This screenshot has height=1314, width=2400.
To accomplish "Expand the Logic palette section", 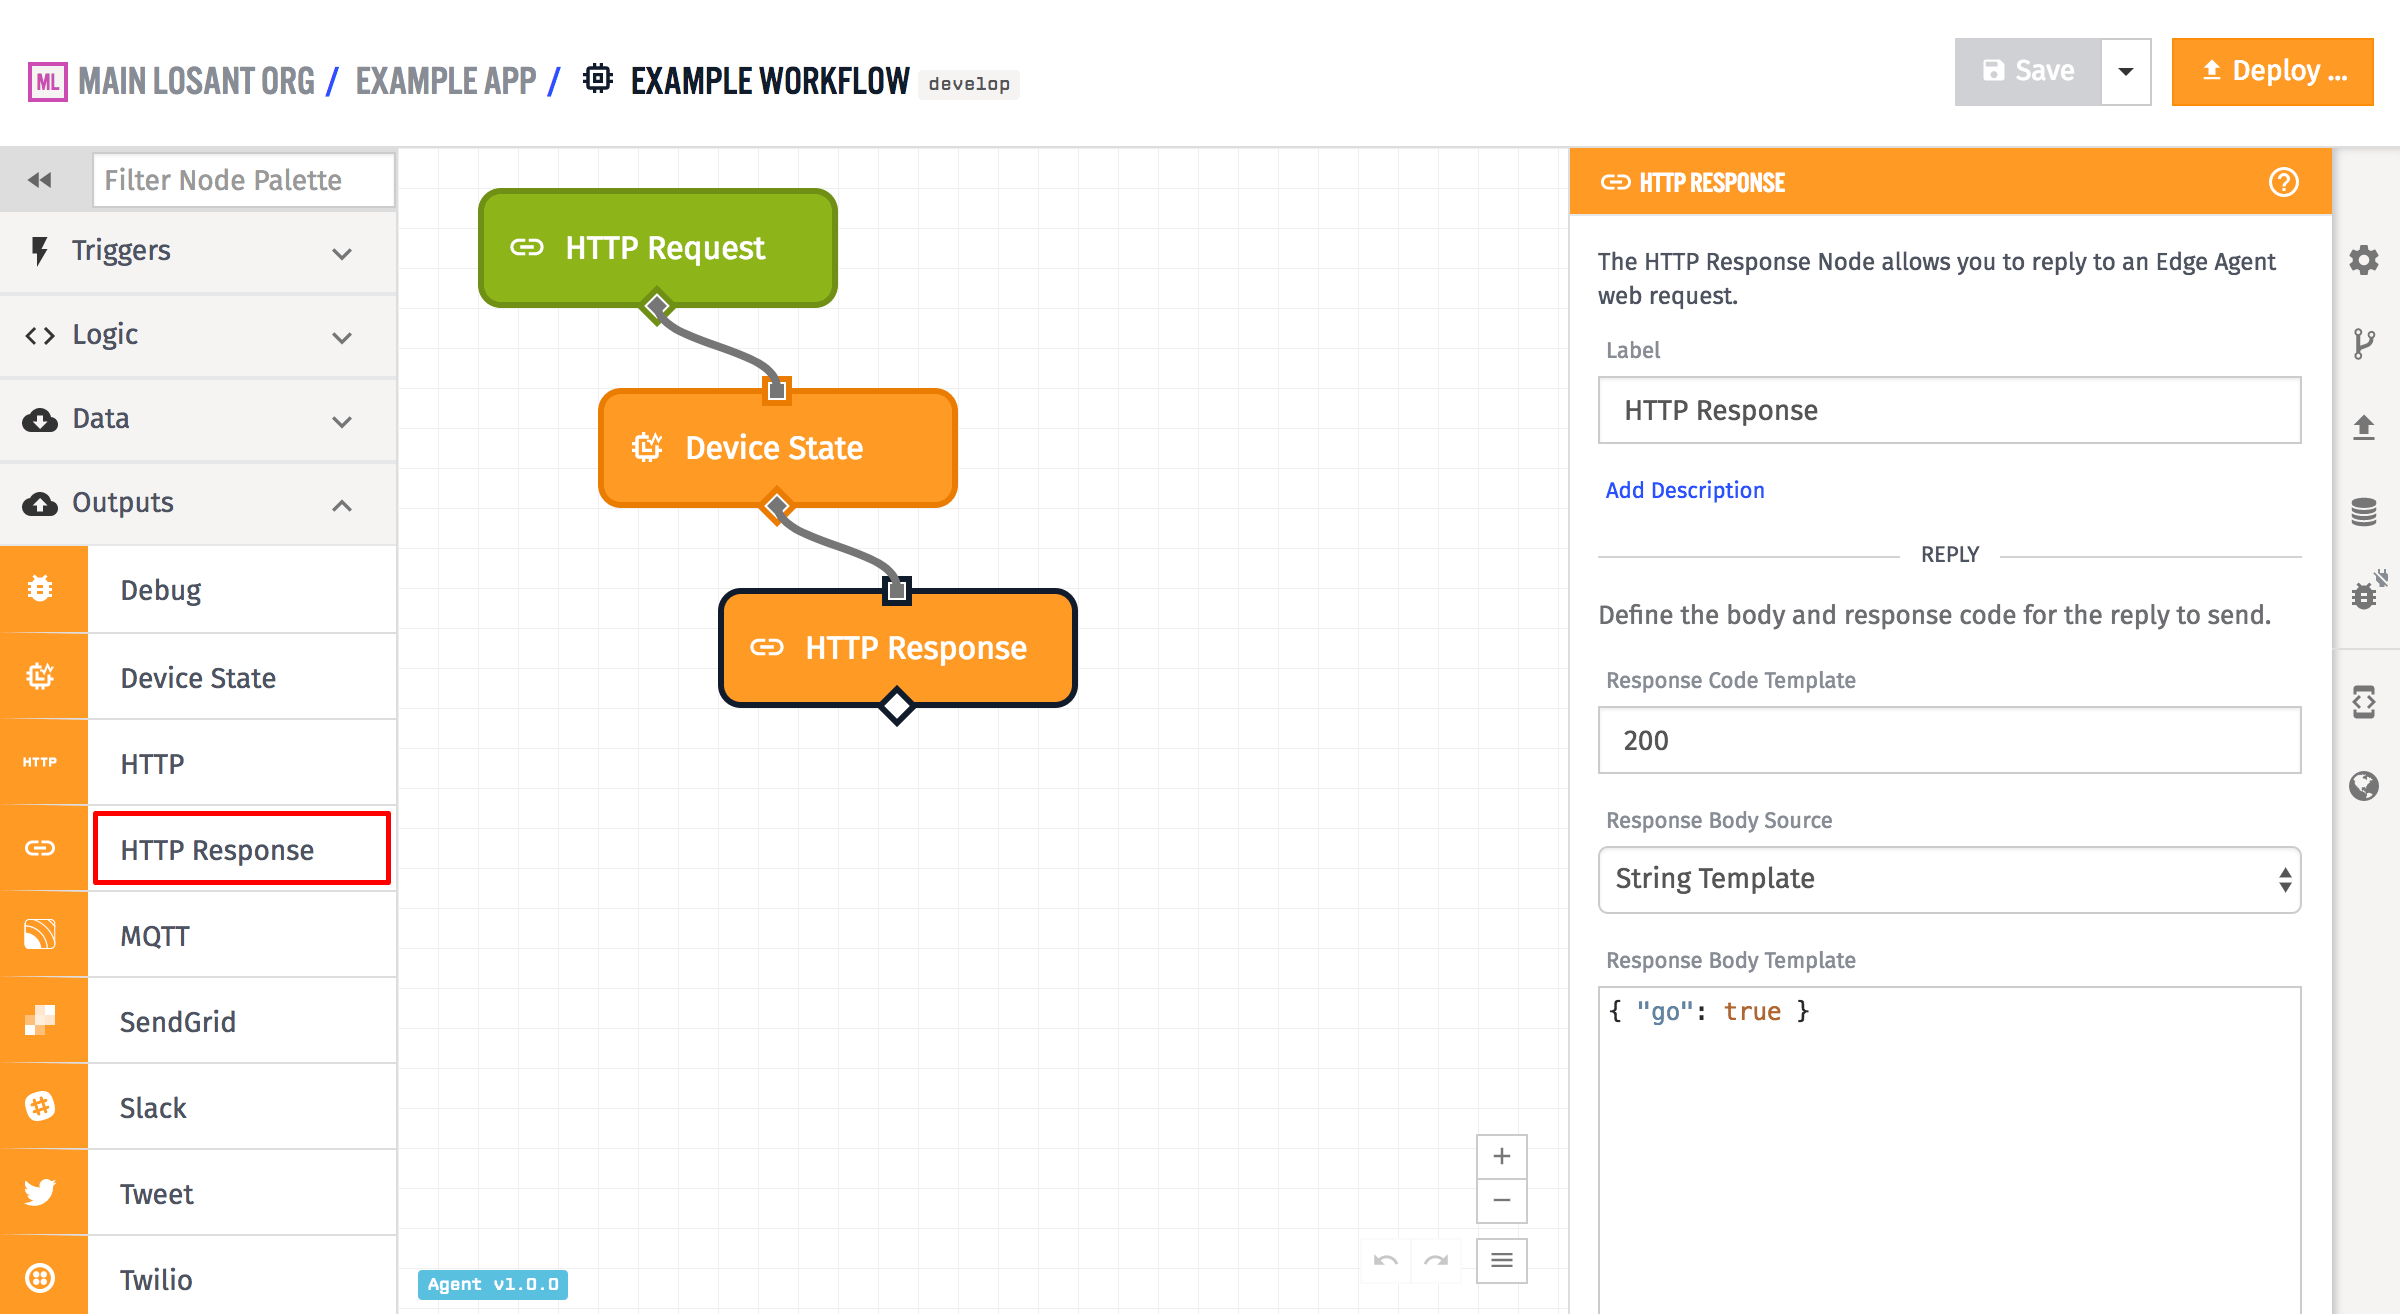I will [199, 334].
